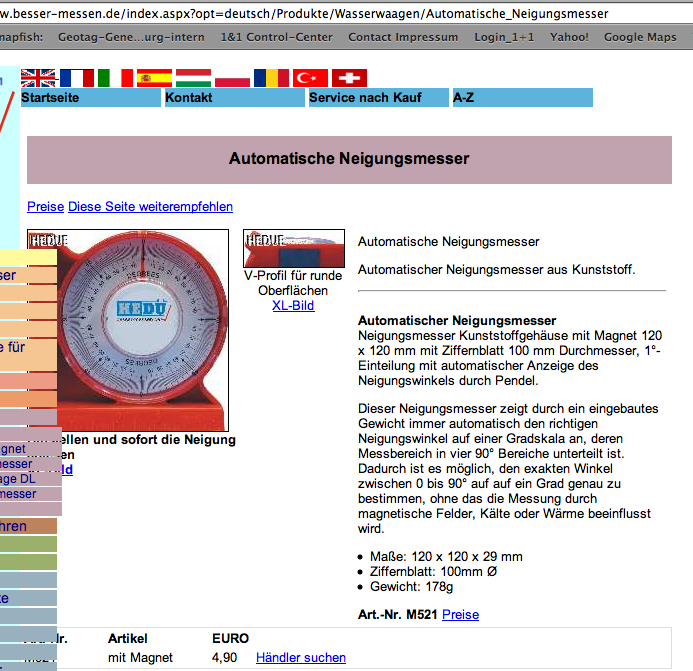The image size is (693, 671).
Task: Open the XL-Bild link under V-Profil
Action: click(x=293, y=305)
